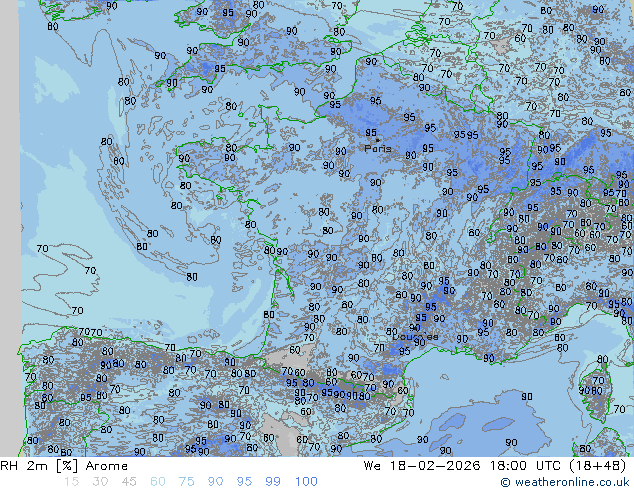Click the '(18+48)' forecast run offset
Screen dimensions: 634x490
pos(596,466)
